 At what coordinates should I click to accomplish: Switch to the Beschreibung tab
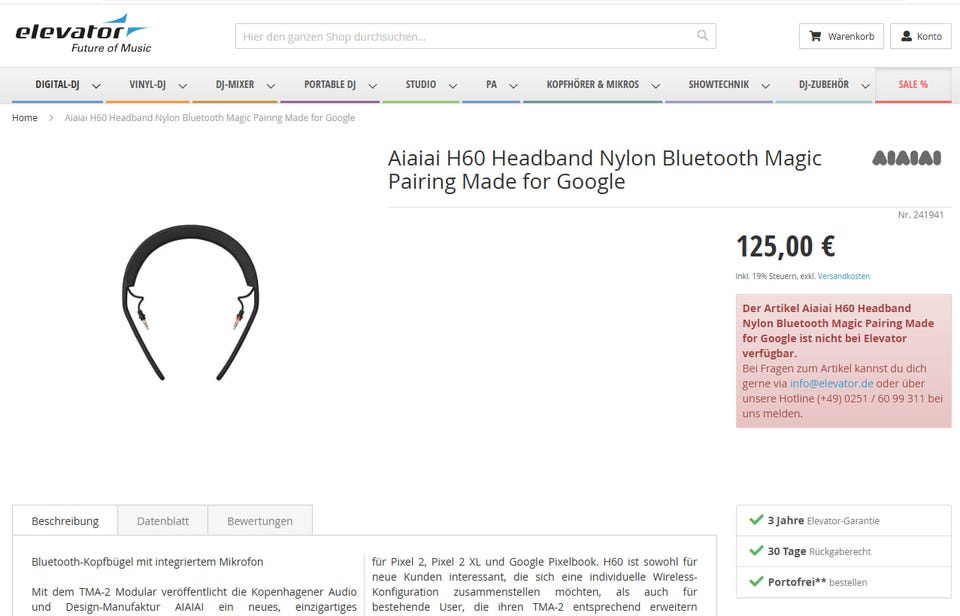pyautogui.click(x=65, y=520)
